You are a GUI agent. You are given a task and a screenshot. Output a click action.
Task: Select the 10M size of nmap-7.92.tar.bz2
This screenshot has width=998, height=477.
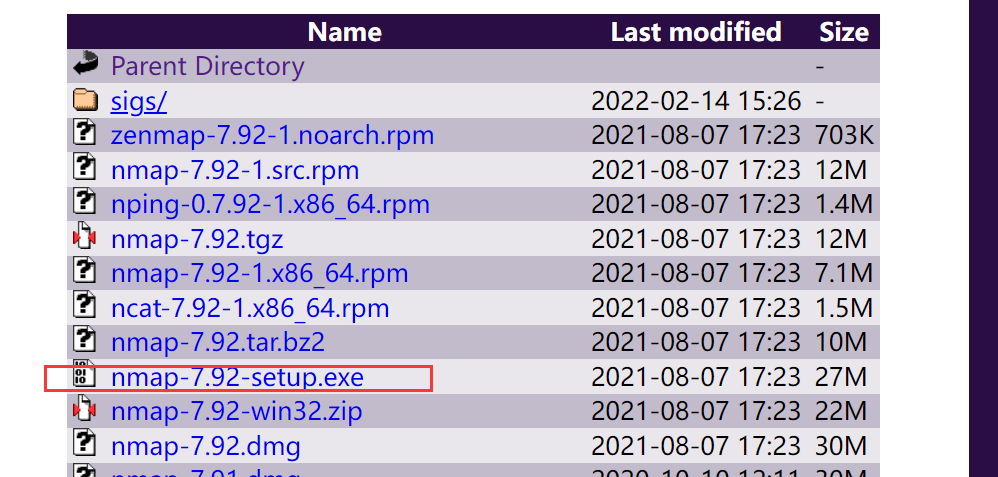(841, 342)
